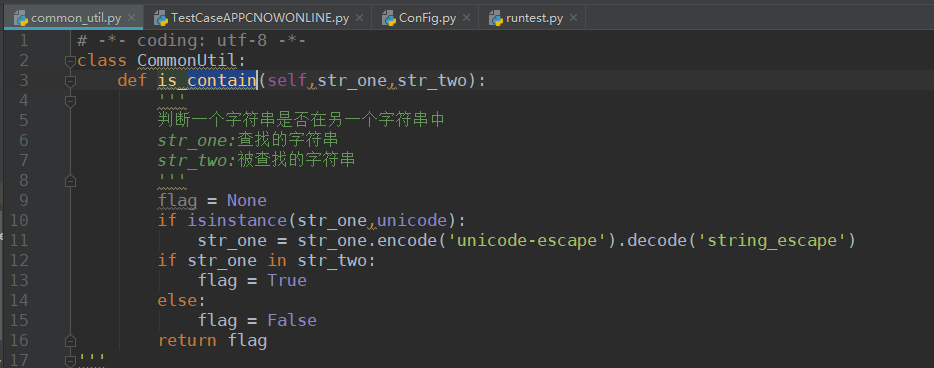Click the docstring end fold marker on line 8
The width and height of the screenshot is (934, 368).
point(70,180)
